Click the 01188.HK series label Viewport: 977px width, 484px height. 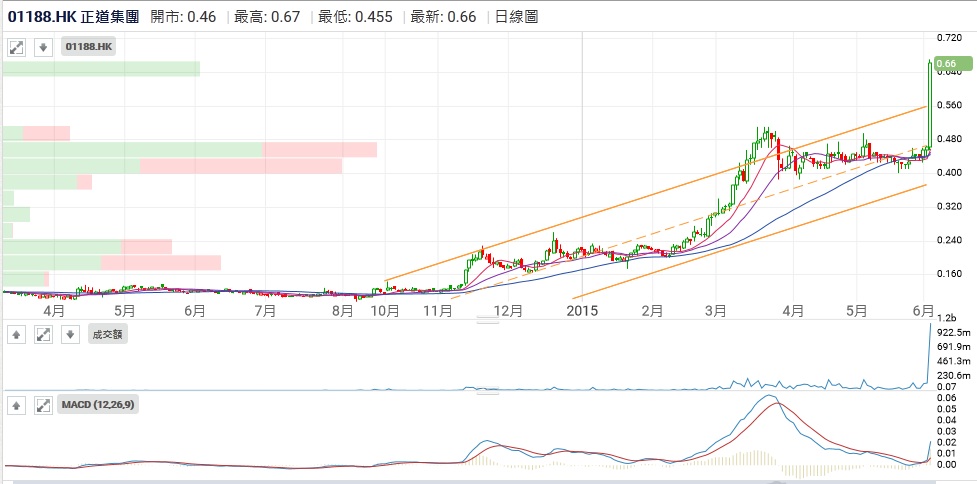(90, 47)
